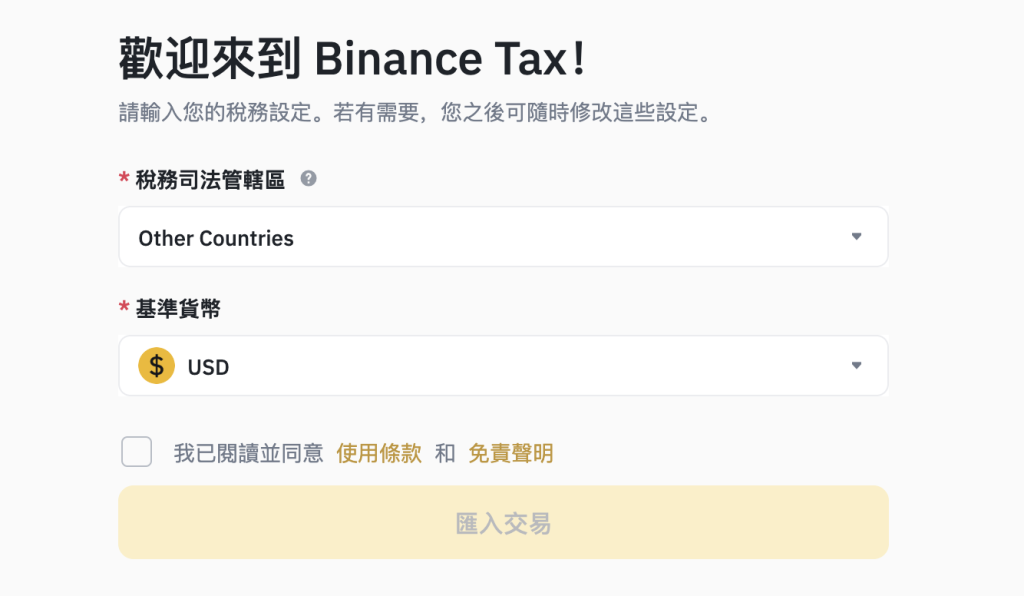Image resolution: width=1024 pixels, height=596 pixels.
Task: Click the USD text in currency field
Action: click(x=208, y=368)
